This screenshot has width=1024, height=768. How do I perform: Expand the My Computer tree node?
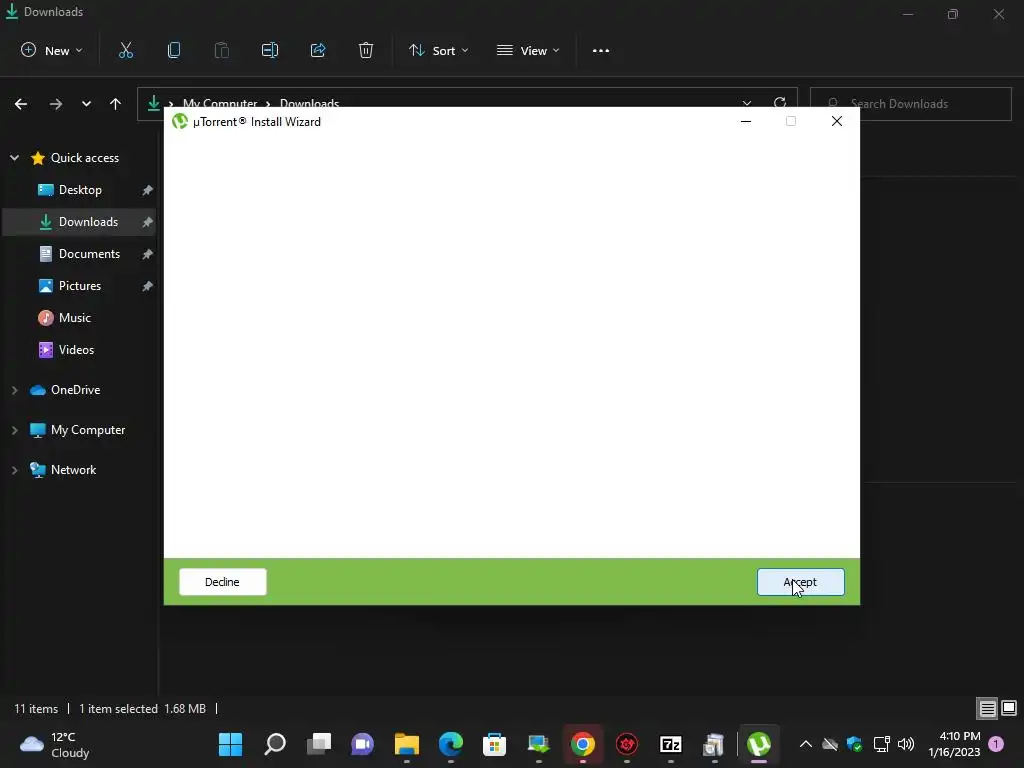pos(14,430)
